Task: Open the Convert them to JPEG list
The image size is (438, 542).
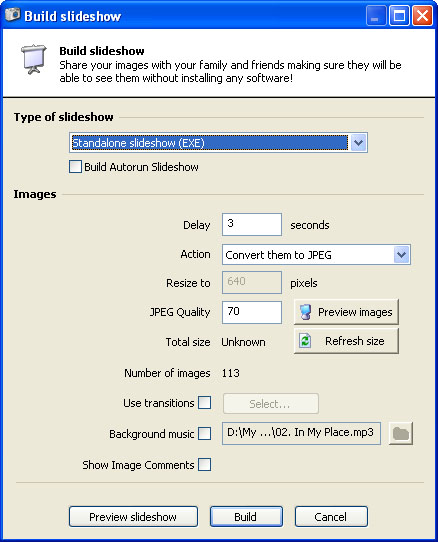Action: click(x=316, y=255)
